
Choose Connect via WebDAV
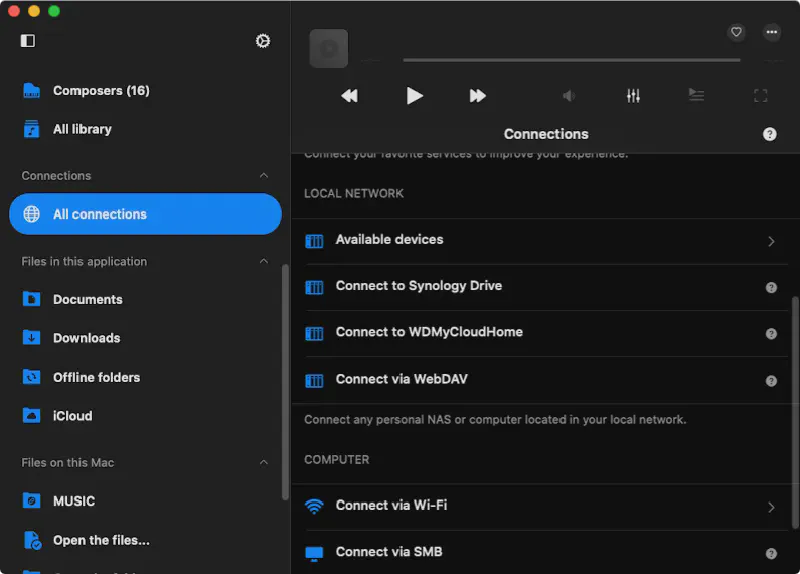coord(401,380)
